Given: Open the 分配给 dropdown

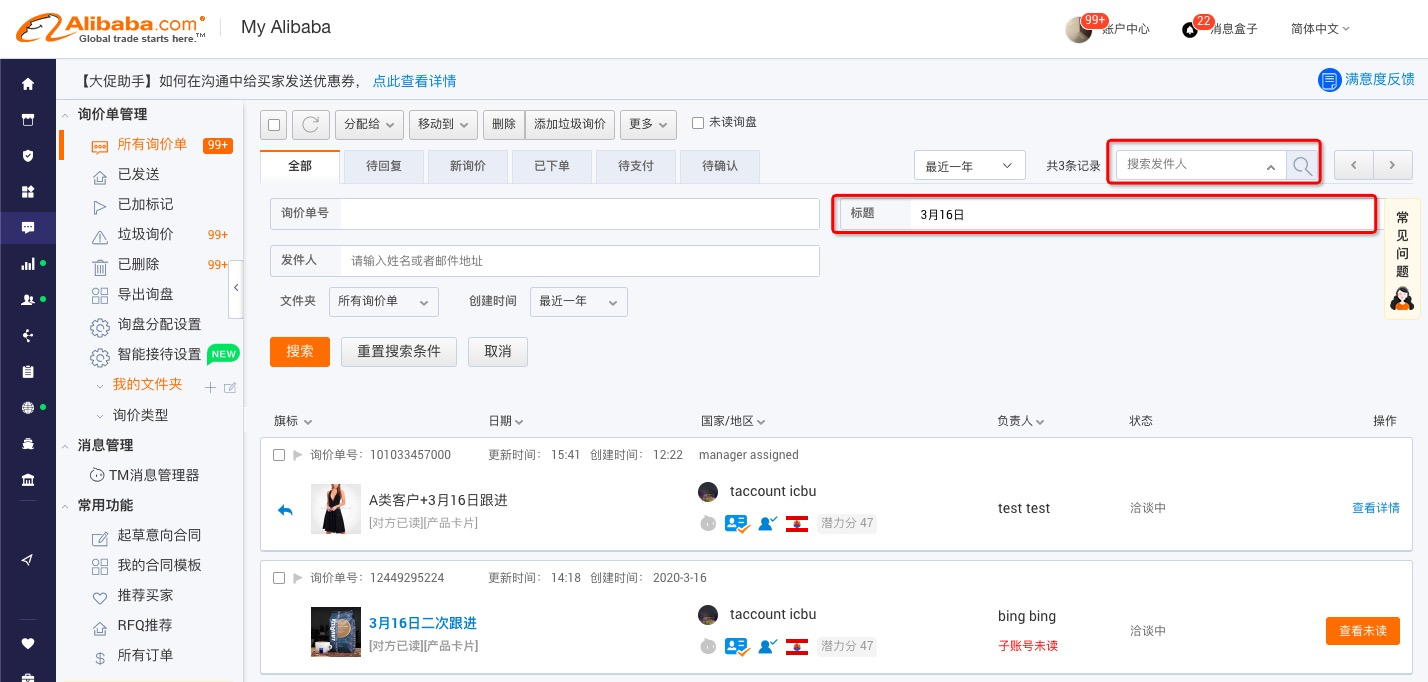Looking at the screenshot, I should tap(369, 125).
